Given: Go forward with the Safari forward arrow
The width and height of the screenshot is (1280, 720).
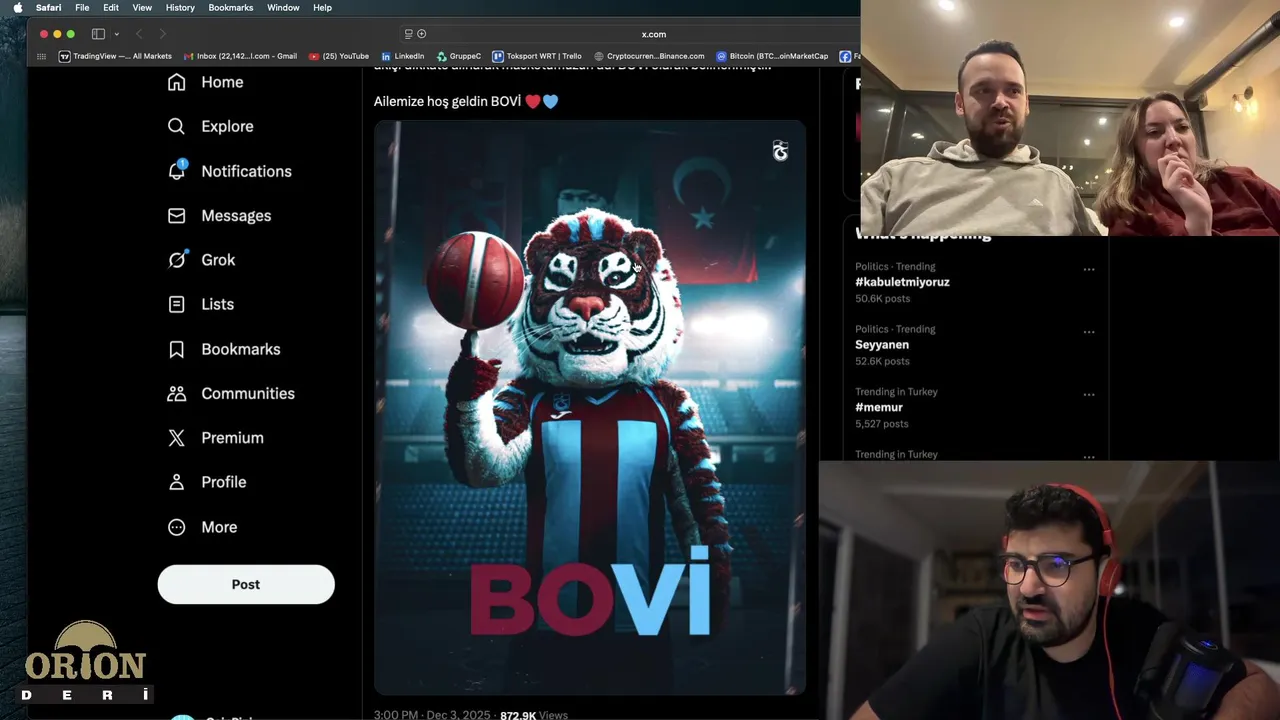Looking at the screenshot, I should click(162, 34).
